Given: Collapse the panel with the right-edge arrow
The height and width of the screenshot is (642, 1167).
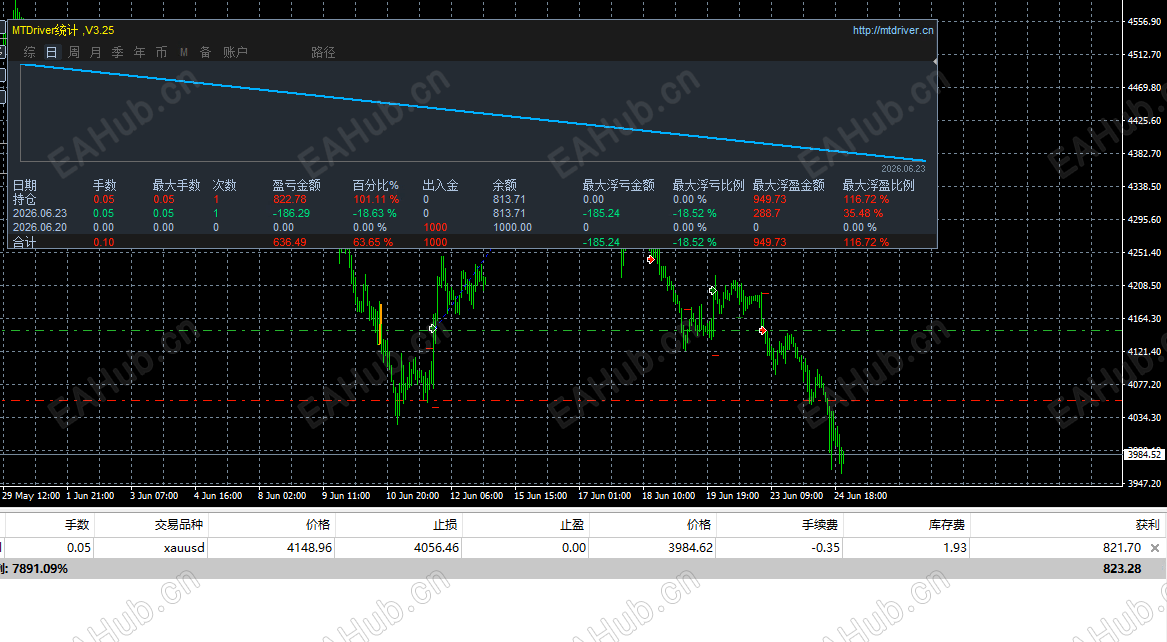Looking at the screenshot, I should coord(935,62).
